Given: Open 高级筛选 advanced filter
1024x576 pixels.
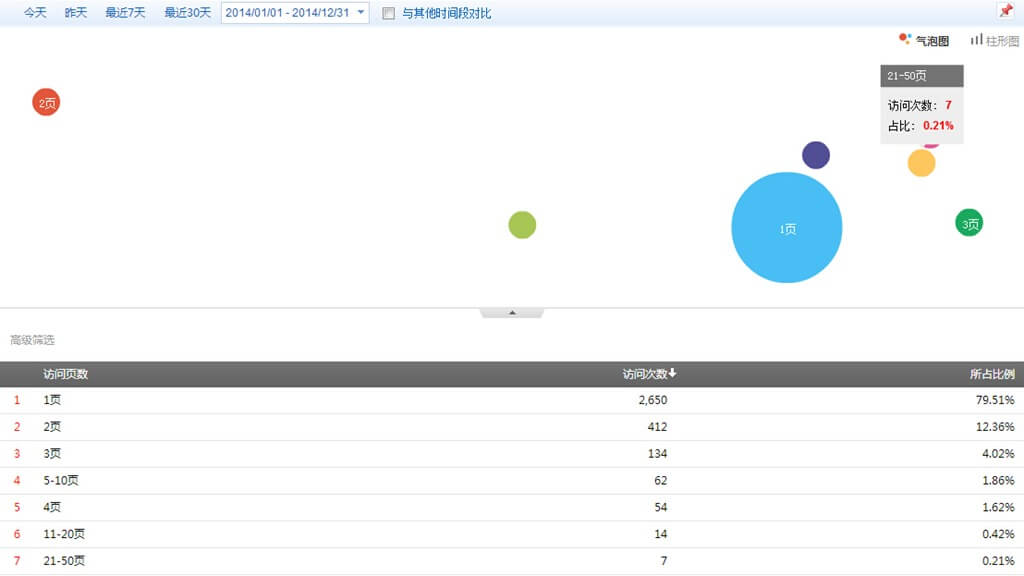Looking at the screenshot, I should pos(32,340).
